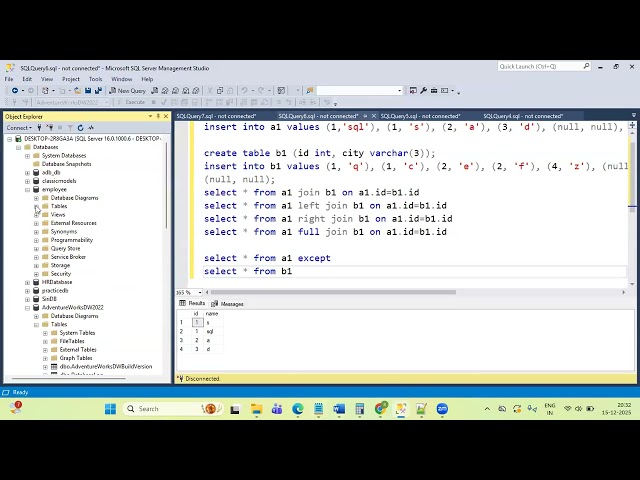The width and height of the screenshot is (640, 480).
Task: Close the SQLQuery6.sql tab
Action: (373, 116)
